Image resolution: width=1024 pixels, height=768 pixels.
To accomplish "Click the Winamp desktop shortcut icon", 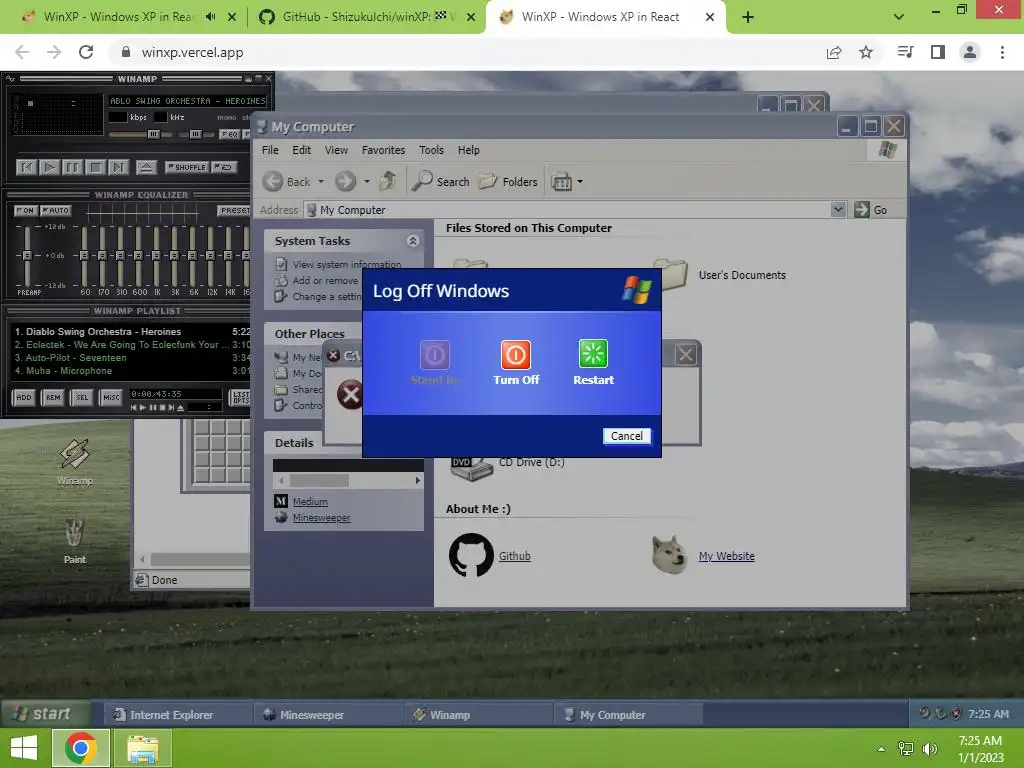I will pyautogui.click(x=74, y=454).
